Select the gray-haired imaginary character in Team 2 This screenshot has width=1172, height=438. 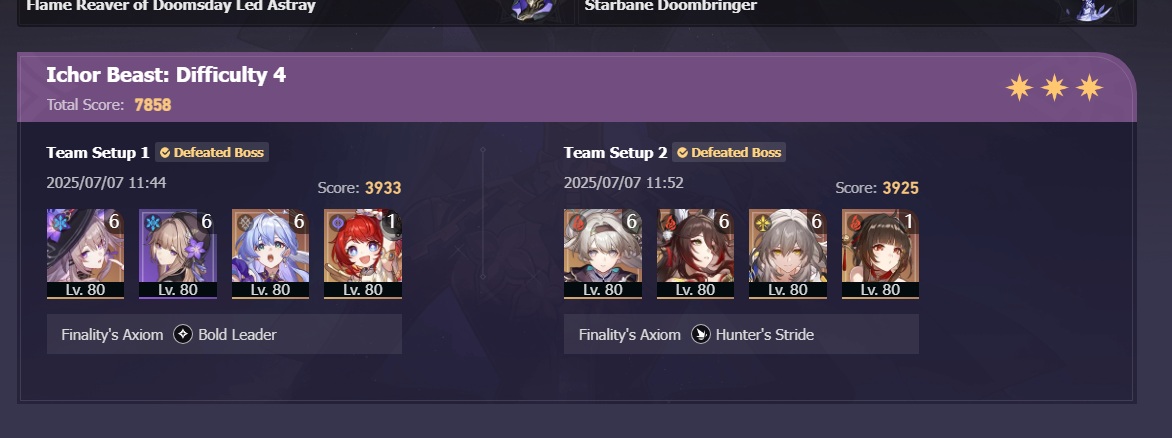(x=788, y=253)
